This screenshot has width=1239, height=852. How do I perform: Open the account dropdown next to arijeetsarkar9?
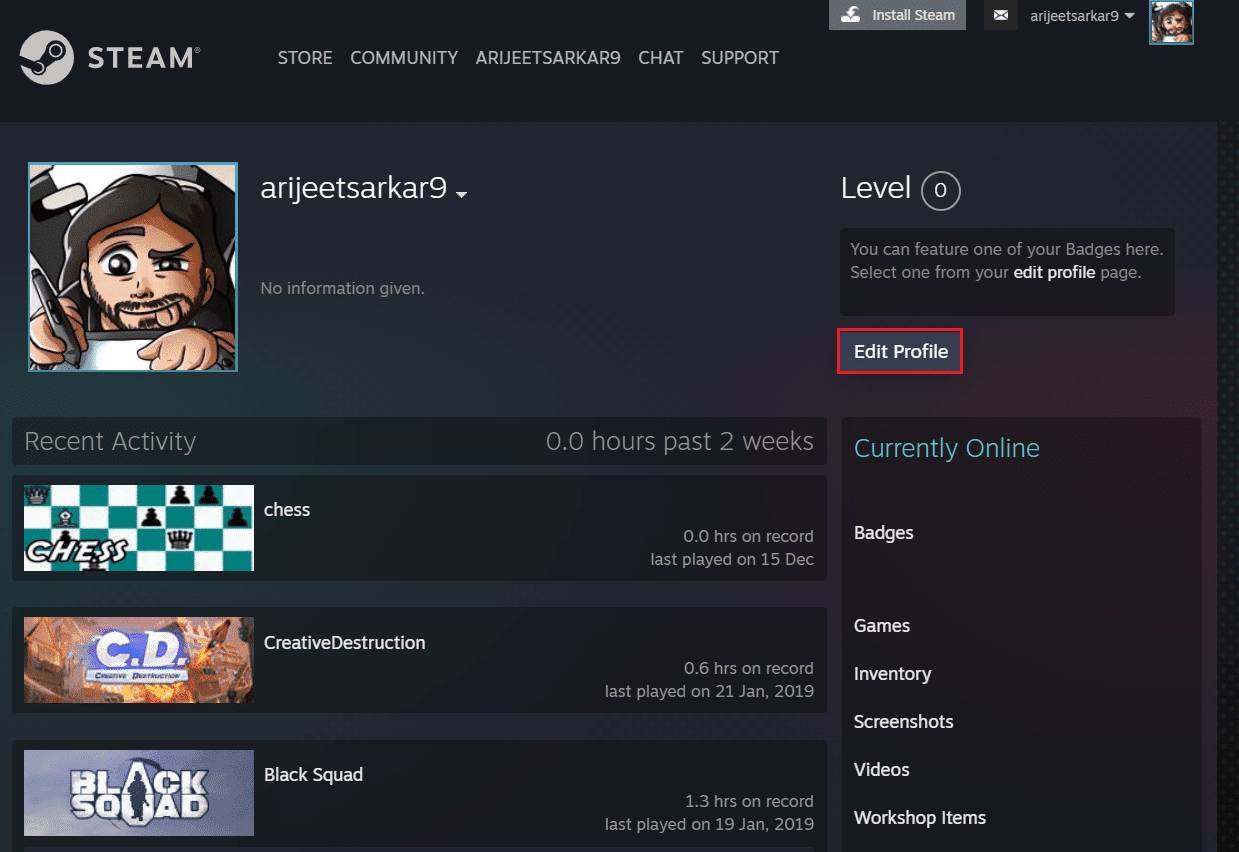click(x=1130, y=15)
